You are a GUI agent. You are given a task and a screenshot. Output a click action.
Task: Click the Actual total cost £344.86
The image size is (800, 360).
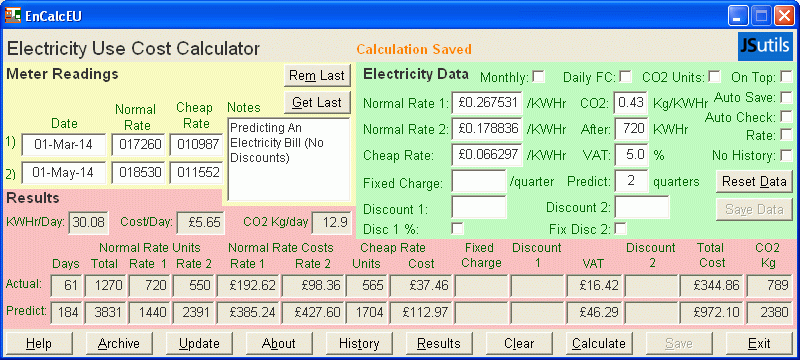tap(712, 286)
